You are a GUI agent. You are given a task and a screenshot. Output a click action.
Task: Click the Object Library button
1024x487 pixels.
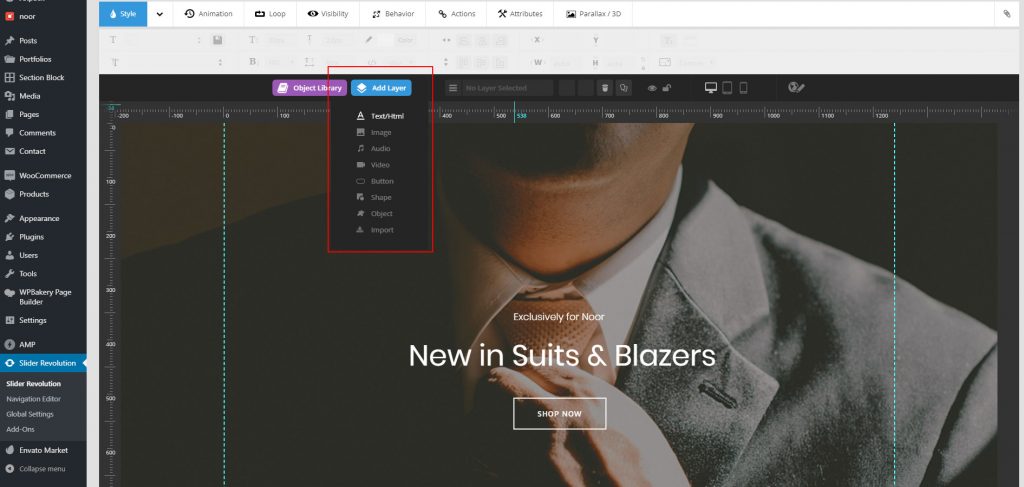(x=310, y=88)
